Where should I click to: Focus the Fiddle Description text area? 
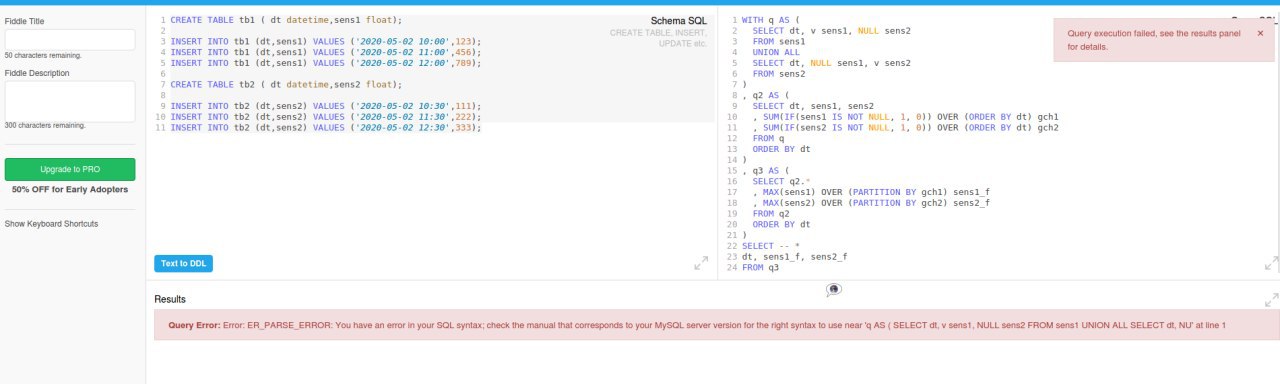(x=70, y=101)
